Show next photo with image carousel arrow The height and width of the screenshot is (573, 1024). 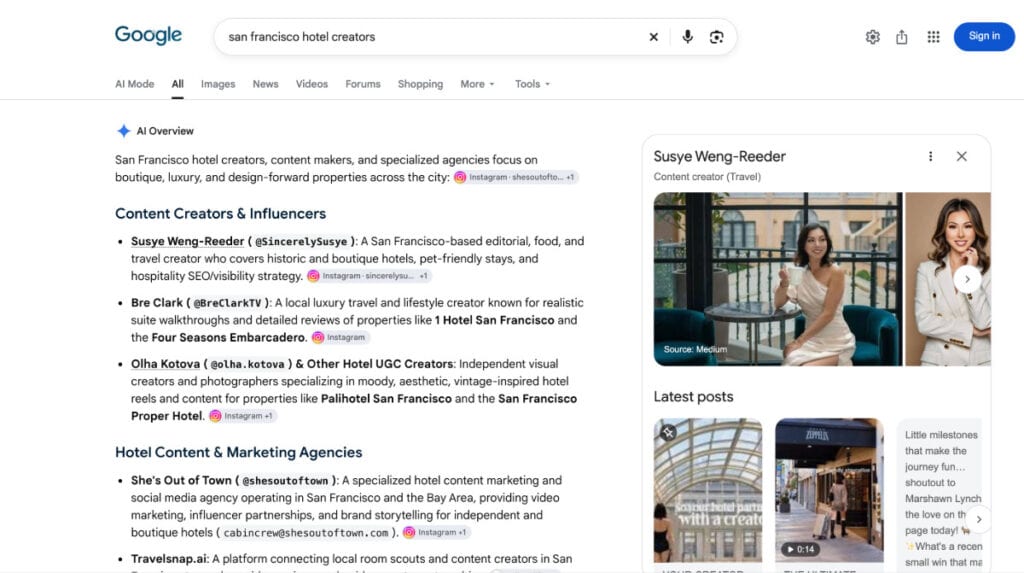click(967, 279)
